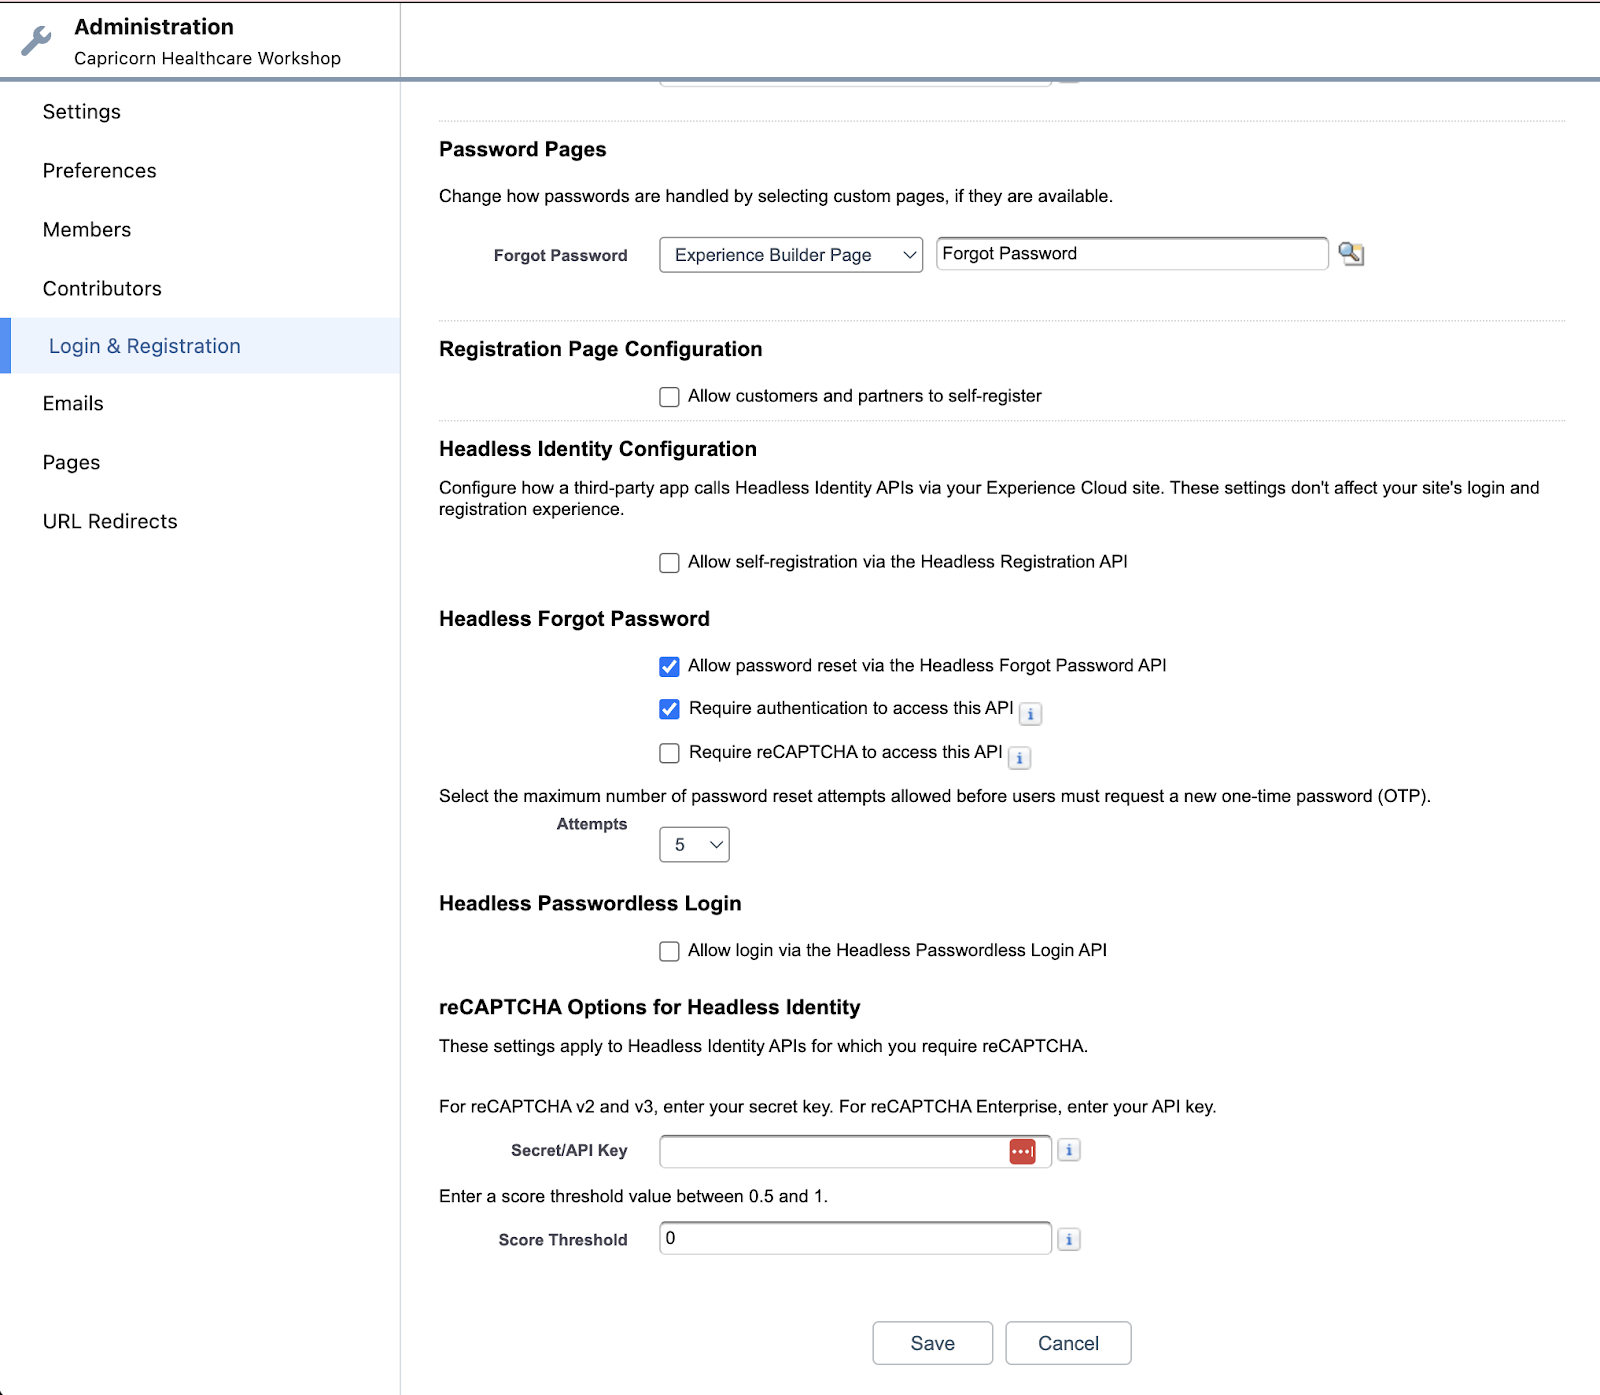Open the Attempts dropdown showing 5

(x=694, y=844)
